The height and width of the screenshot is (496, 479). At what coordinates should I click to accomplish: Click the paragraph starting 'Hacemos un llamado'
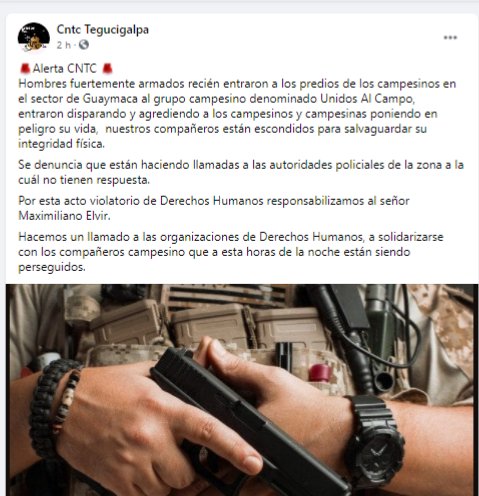231,252
